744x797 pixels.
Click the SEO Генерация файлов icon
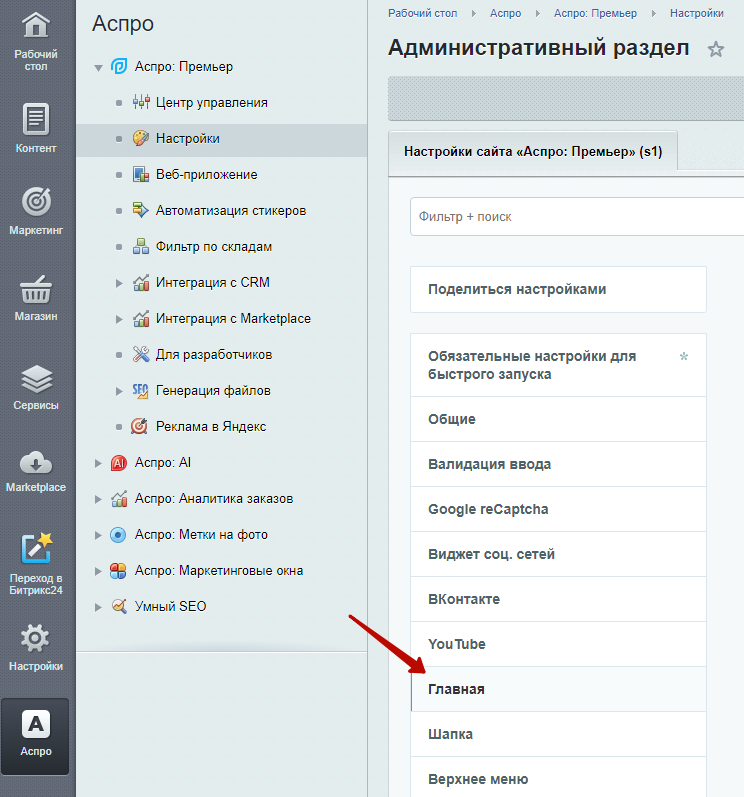click(x=141, y=390)
